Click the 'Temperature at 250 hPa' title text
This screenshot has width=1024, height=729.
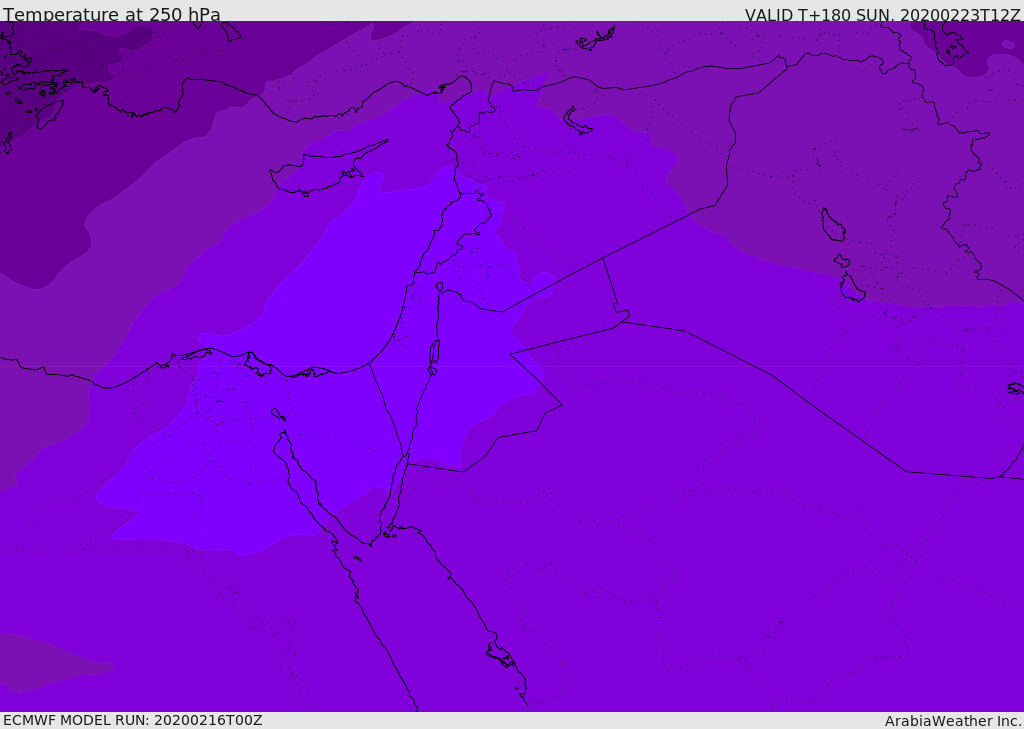tap(112, 14)
